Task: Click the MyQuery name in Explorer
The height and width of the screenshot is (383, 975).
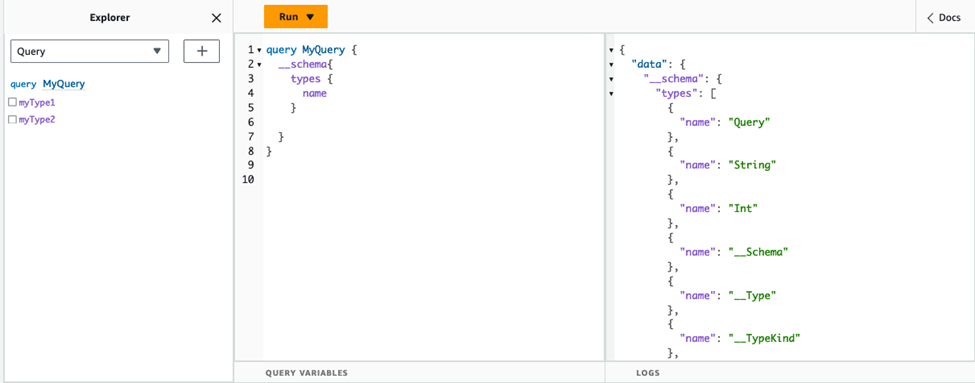Action: [64, 84]
